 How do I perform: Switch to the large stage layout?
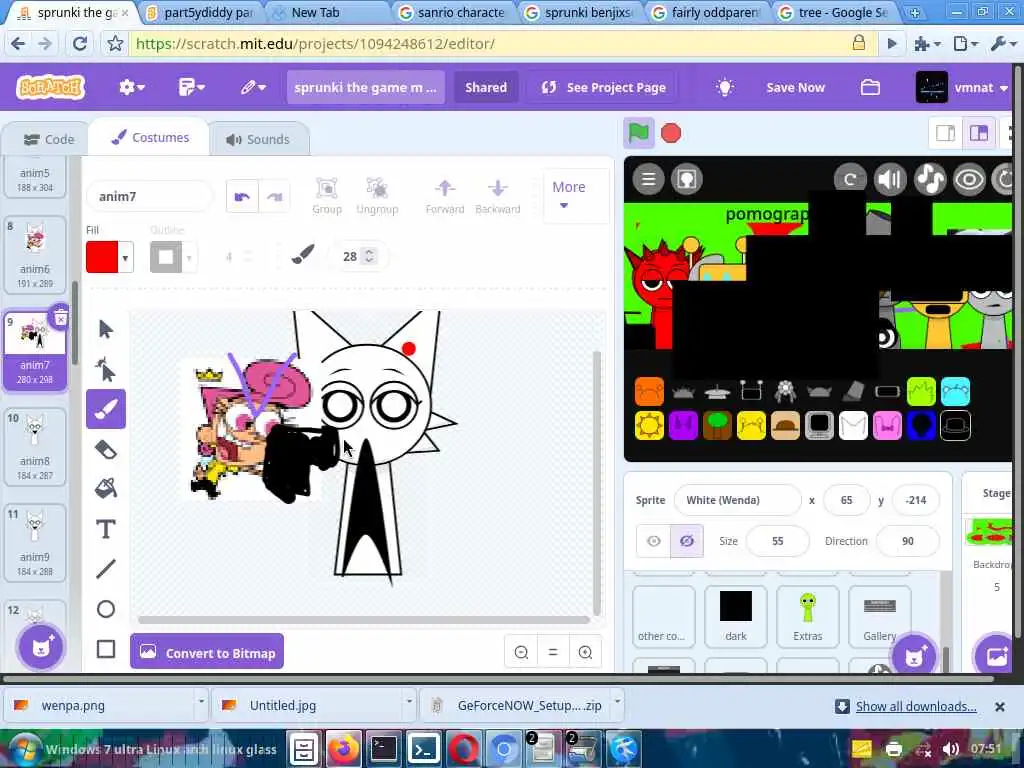click(978, 133)
